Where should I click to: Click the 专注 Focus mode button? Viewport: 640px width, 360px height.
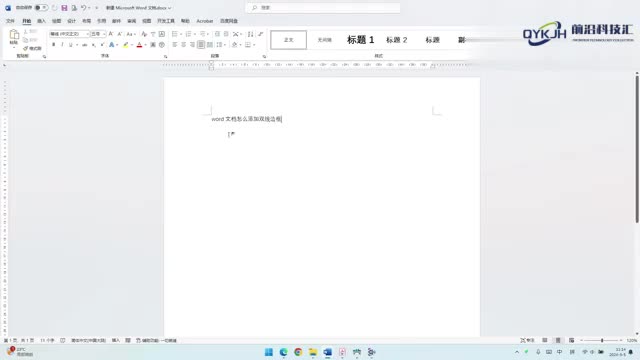(527, 340)
